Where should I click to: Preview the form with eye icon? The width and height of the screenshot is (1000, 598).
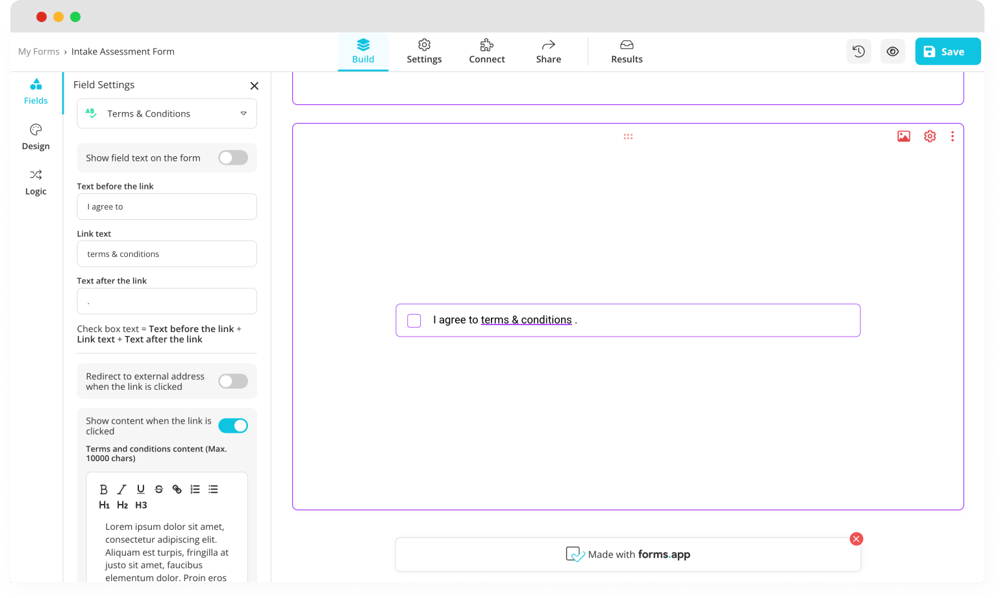coord(893,52)
